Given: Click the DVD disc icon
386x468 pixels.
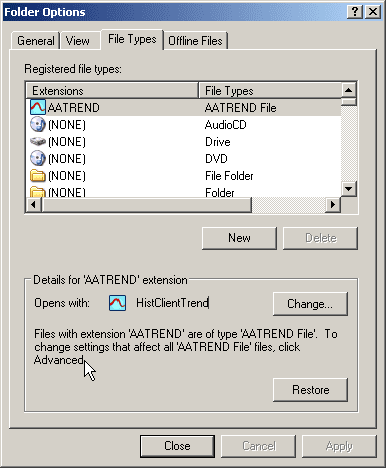Looking at the screenshot, I should tap(37, 158).
